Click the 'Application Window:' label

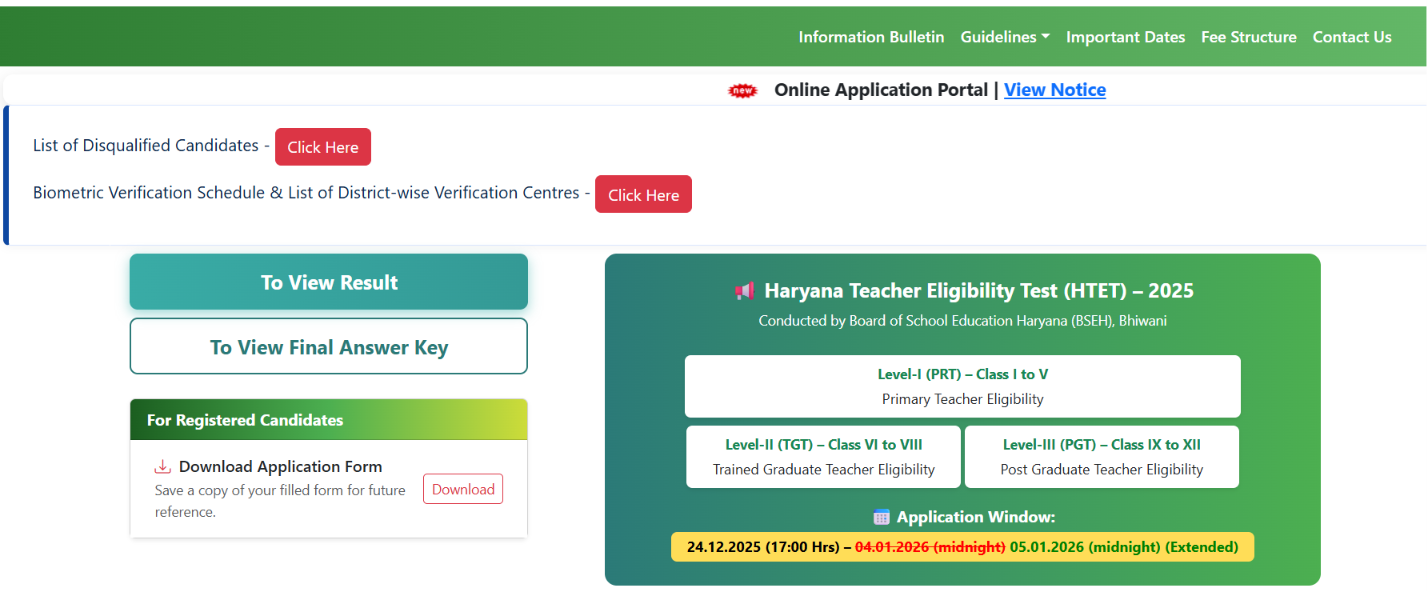[x=976, y=517]
